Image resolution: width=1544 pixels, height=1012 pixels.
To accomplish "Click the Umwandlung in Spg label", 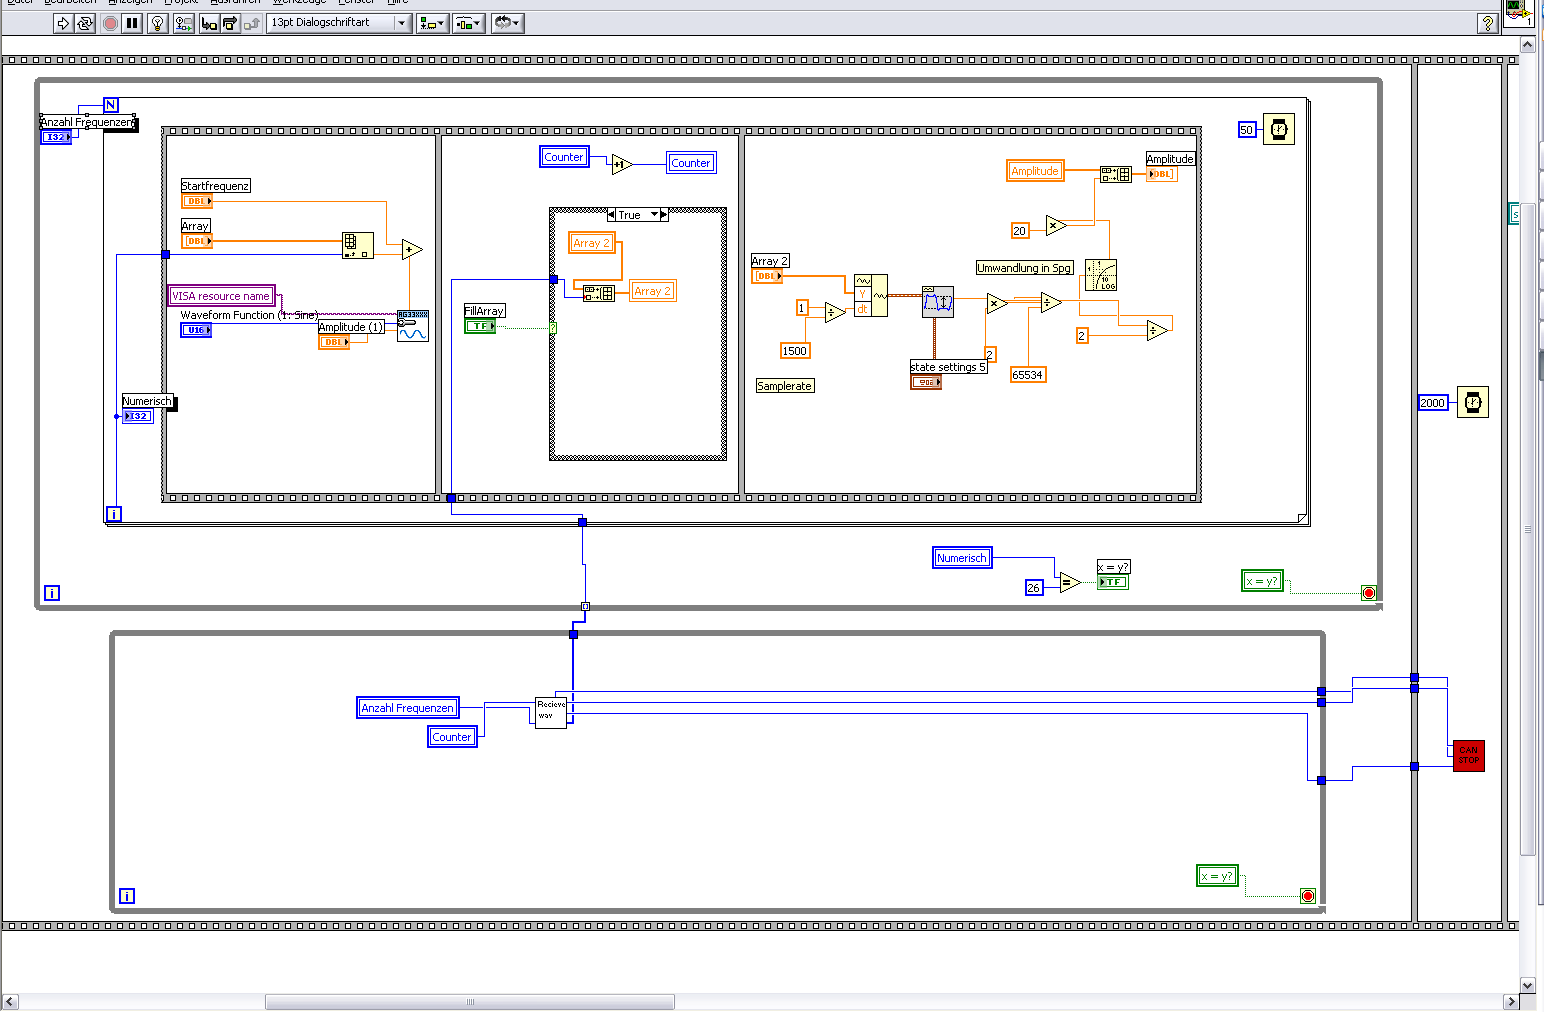I will (1024, 268).
